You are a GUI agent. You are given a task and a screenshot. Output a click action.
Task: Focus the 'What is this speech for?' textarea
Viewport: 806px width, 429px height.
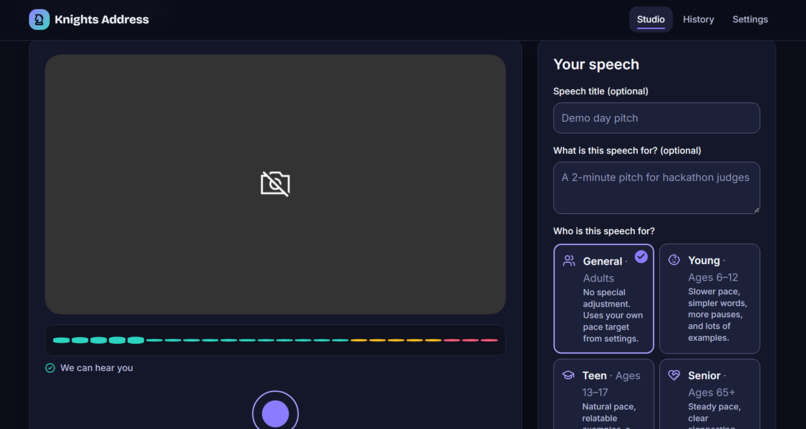tap(656, 188)
